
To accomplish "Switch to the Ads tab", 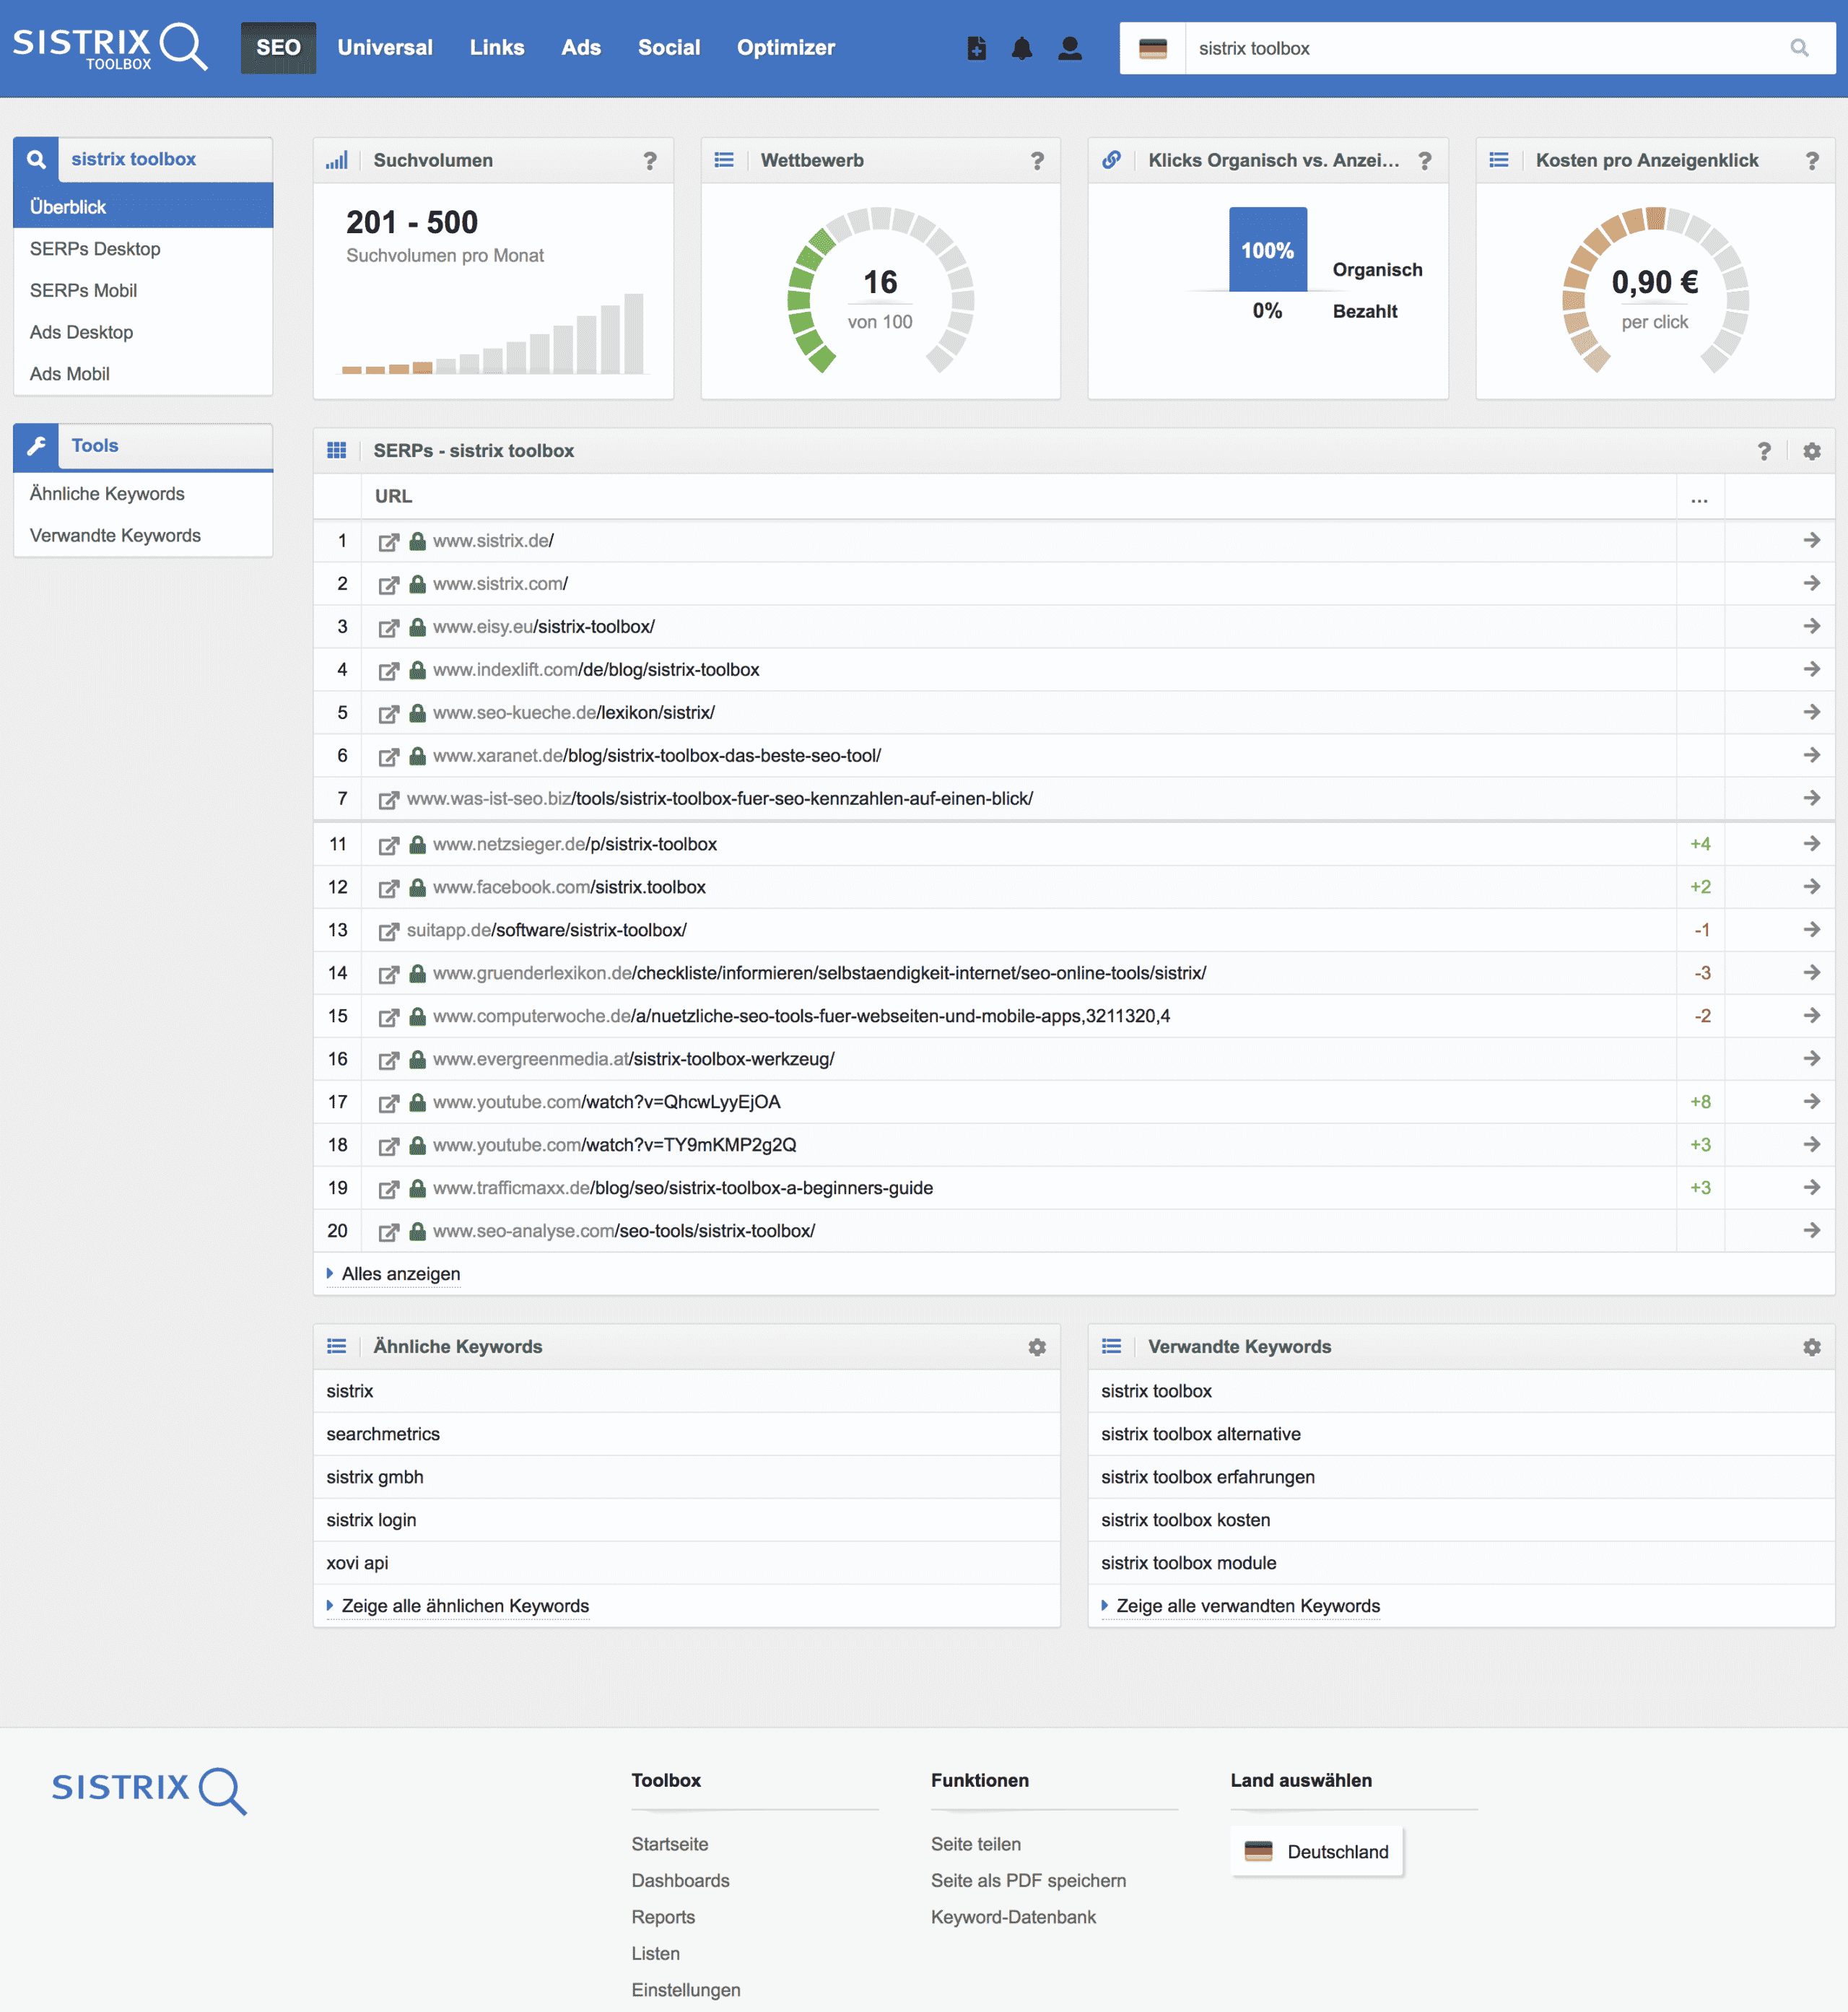I will (x=581, y=47).
